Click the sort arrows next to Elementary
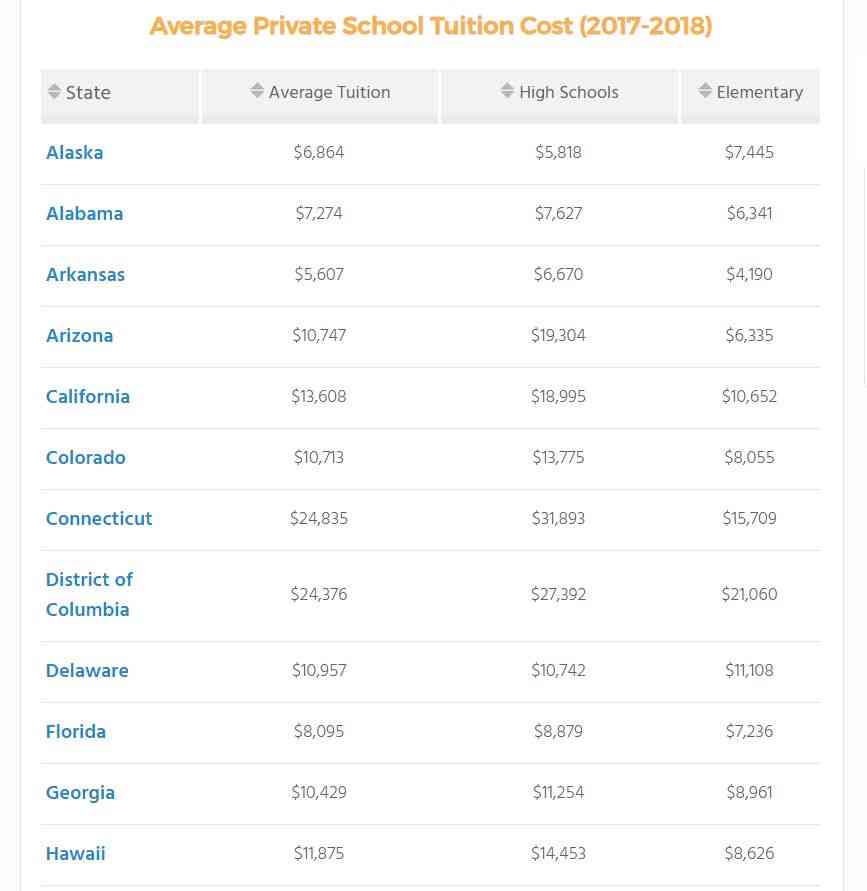The image size is (867, 891). [705, 91]
